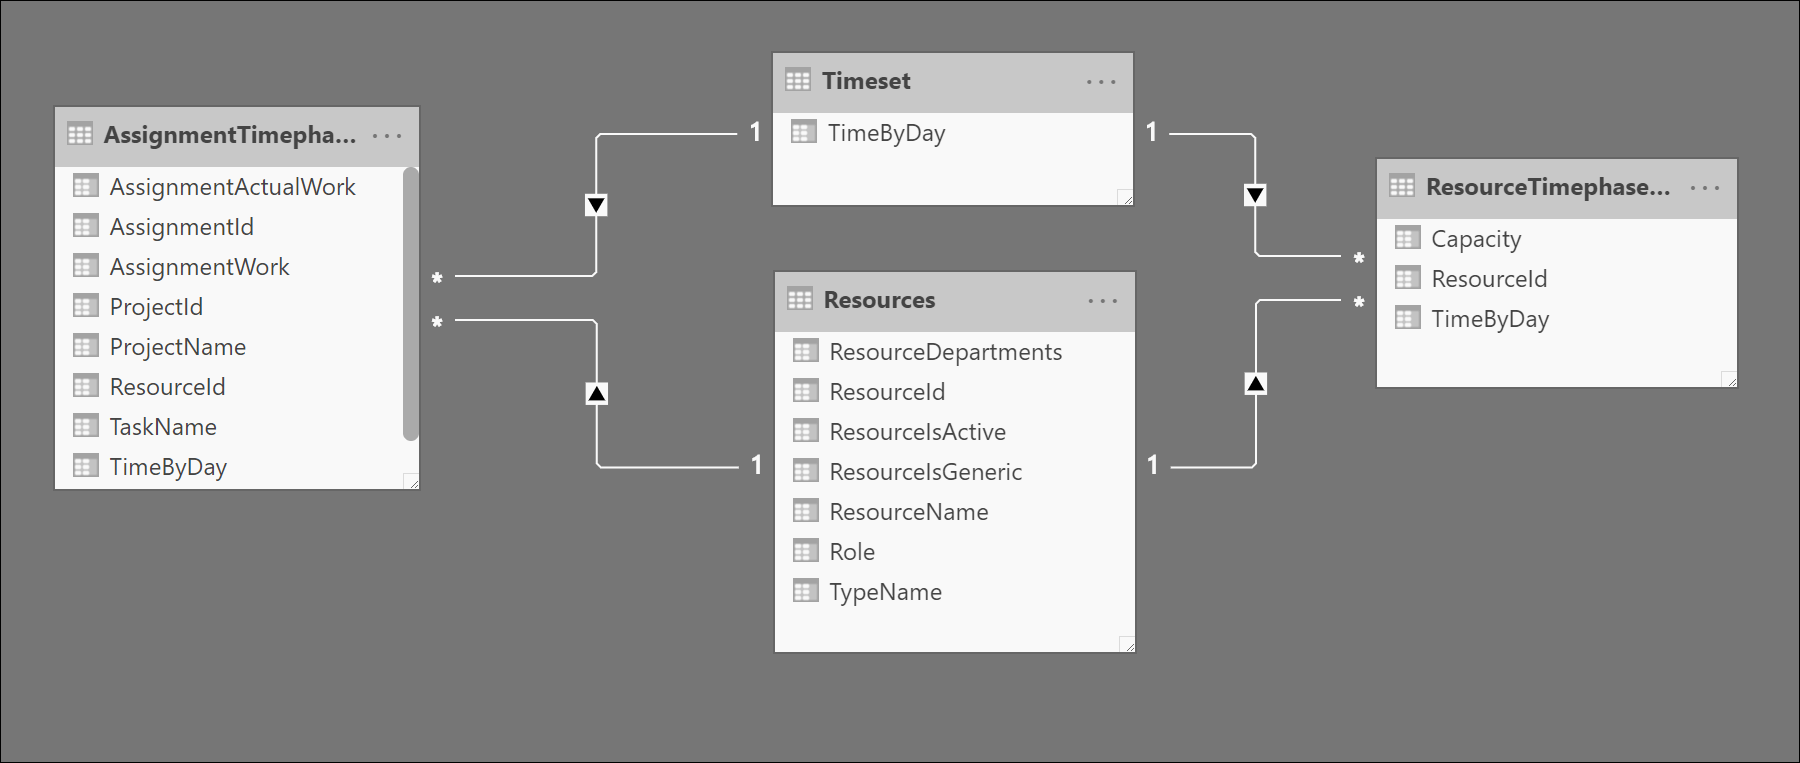Select filter arrow between Resources and AssignmentTimephased
The height and width of the screenshot is (763, 1800).
597,393
